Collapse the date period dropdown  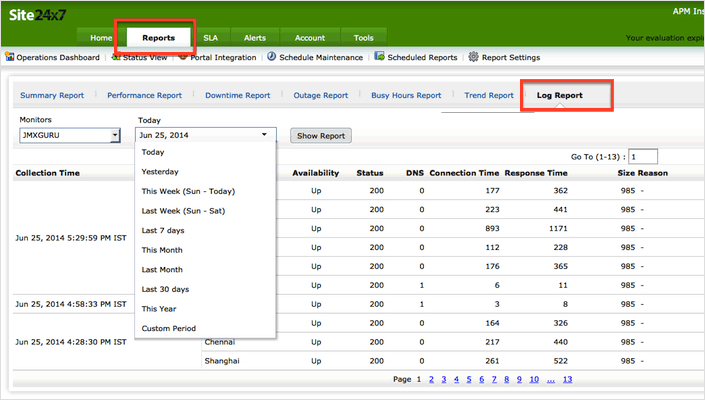pos(264,134)
